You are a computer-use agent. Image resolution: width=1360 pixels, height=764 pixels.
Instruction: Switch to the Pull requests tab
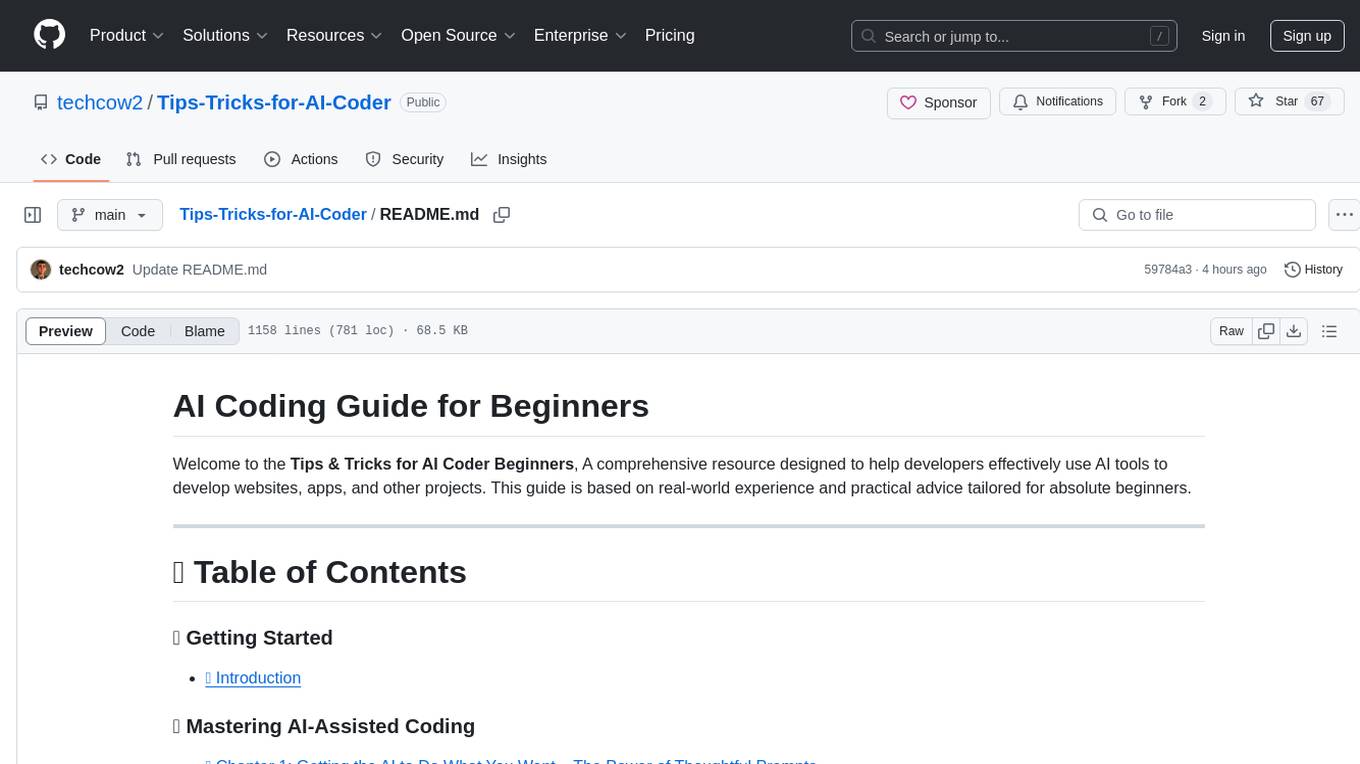pos(181,159)
